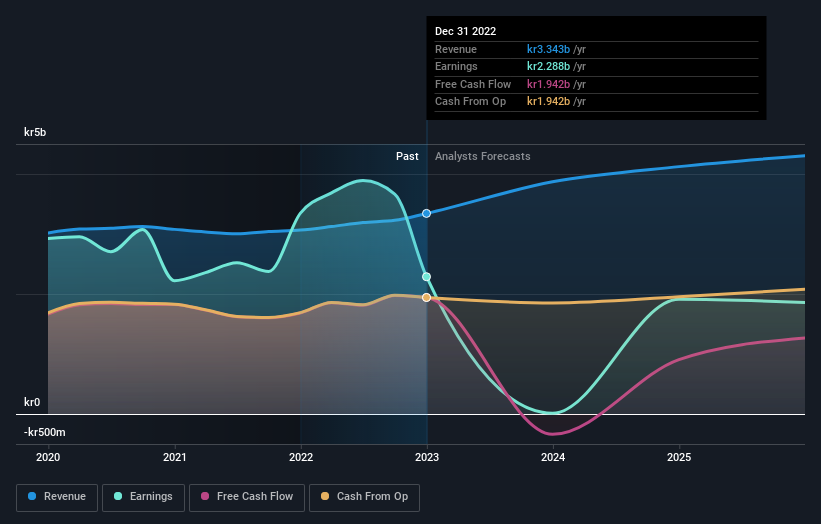Toggle the Cash From Op legend series

coord(364,497)
